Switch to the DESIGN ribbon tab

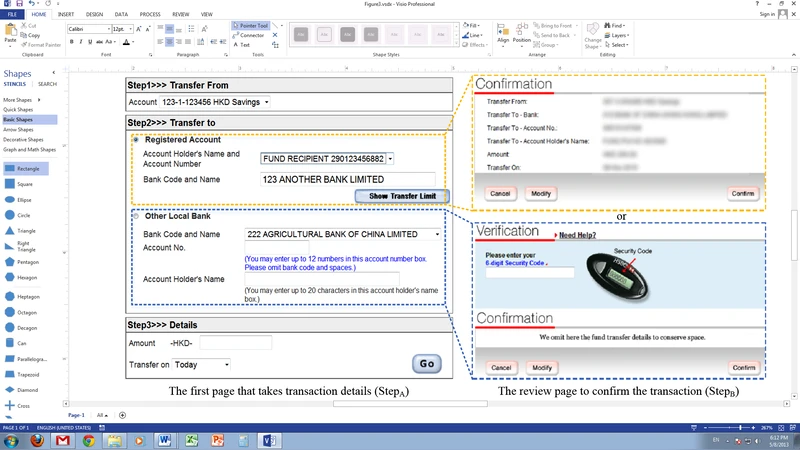click(x=93, y=15)
